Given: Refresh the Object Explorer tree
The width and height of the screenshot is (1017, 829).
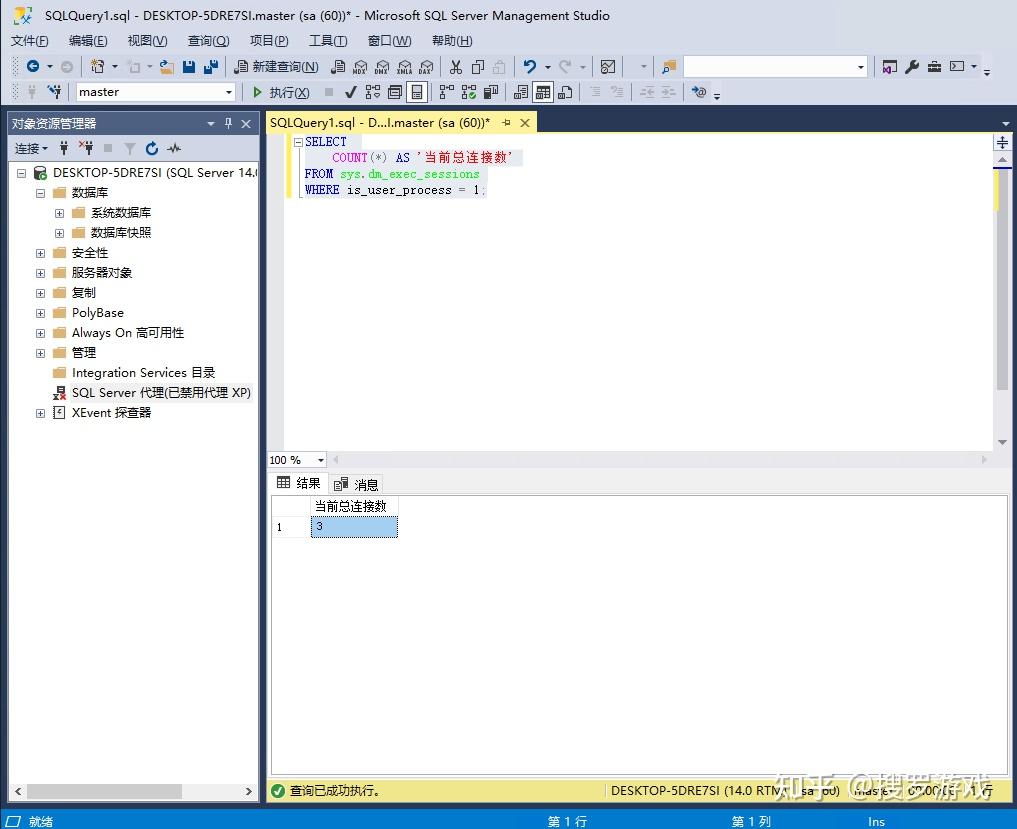Looking at the screenshot, I should pos(152,149).
